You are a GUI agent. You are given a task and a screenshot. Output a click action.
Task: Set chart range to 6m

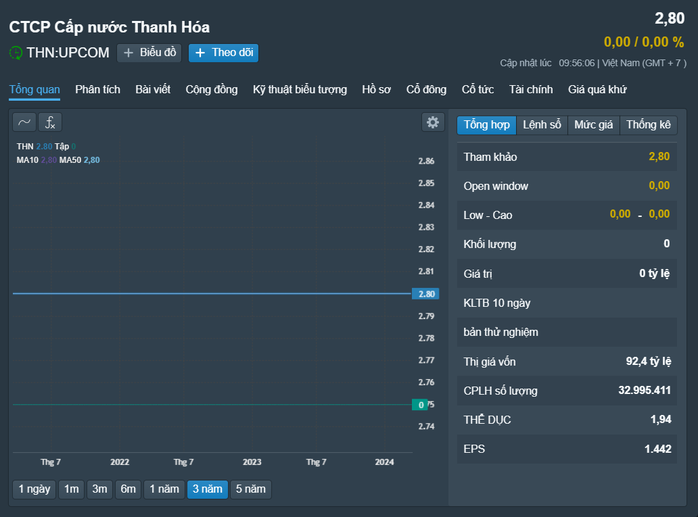point(128,489)
